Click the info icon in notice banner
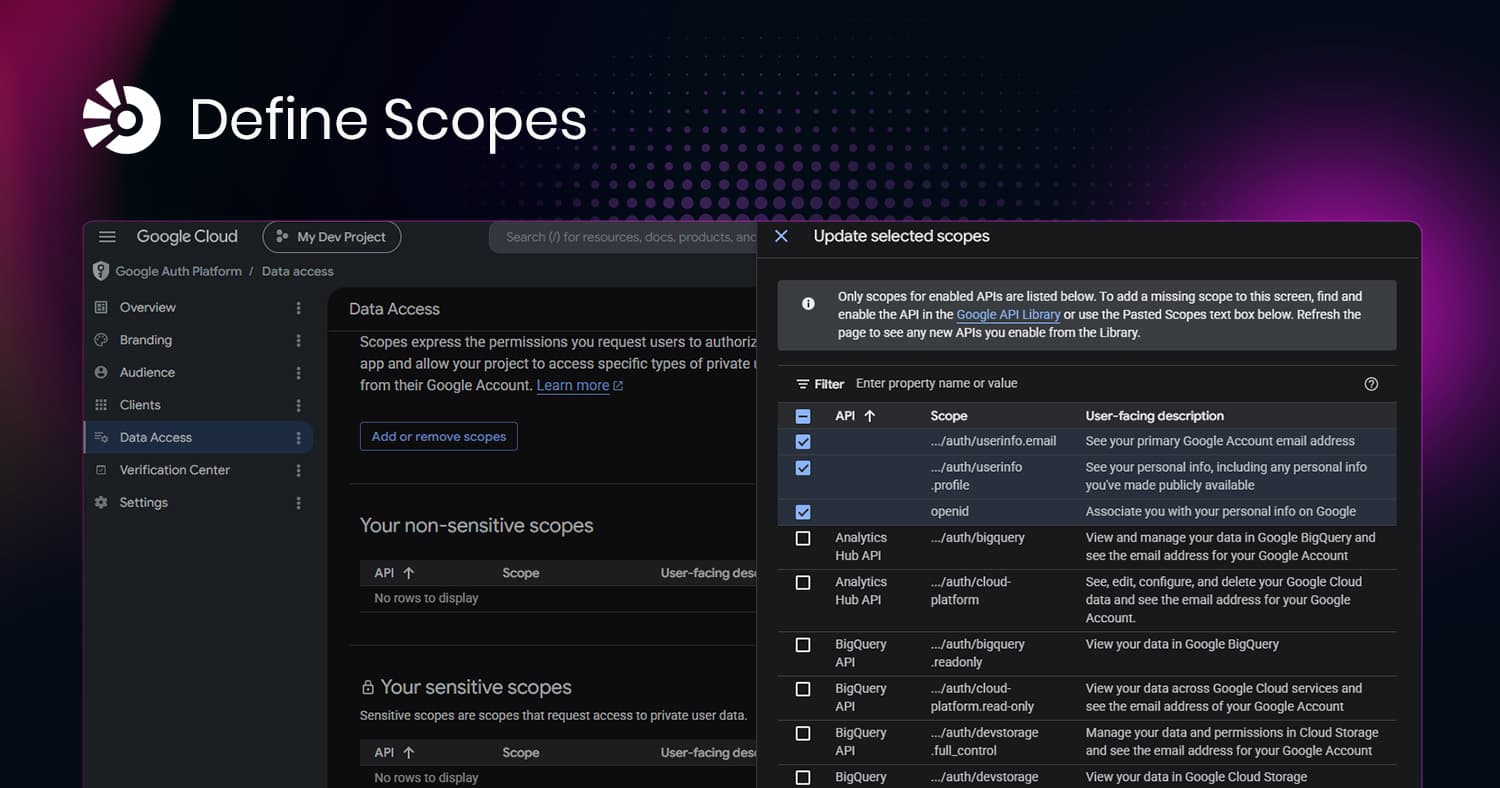1500x788 pixels. pos(808,304)
